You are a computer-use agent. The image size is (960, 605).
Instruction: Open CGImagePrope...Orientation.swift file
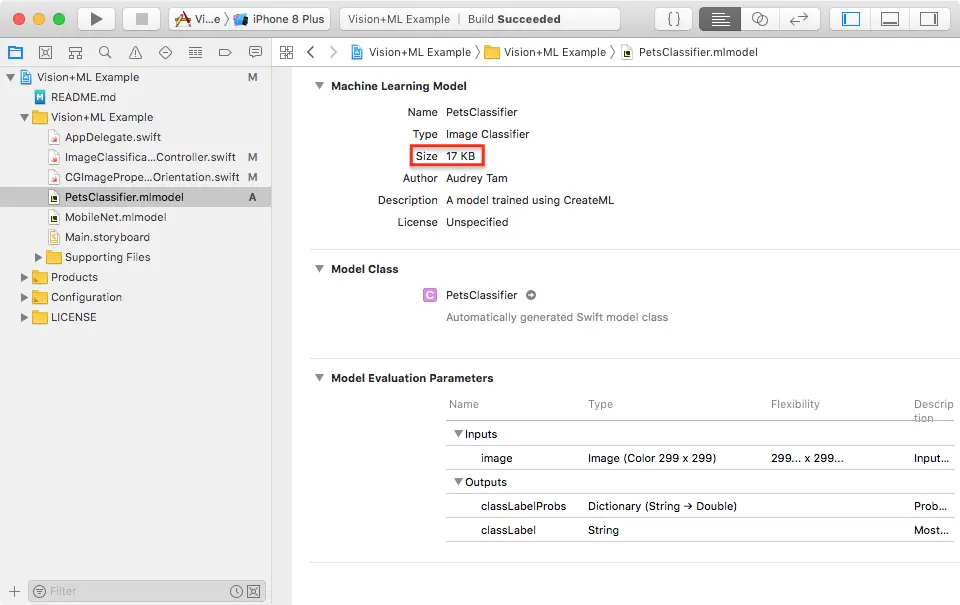click(152, 177)
